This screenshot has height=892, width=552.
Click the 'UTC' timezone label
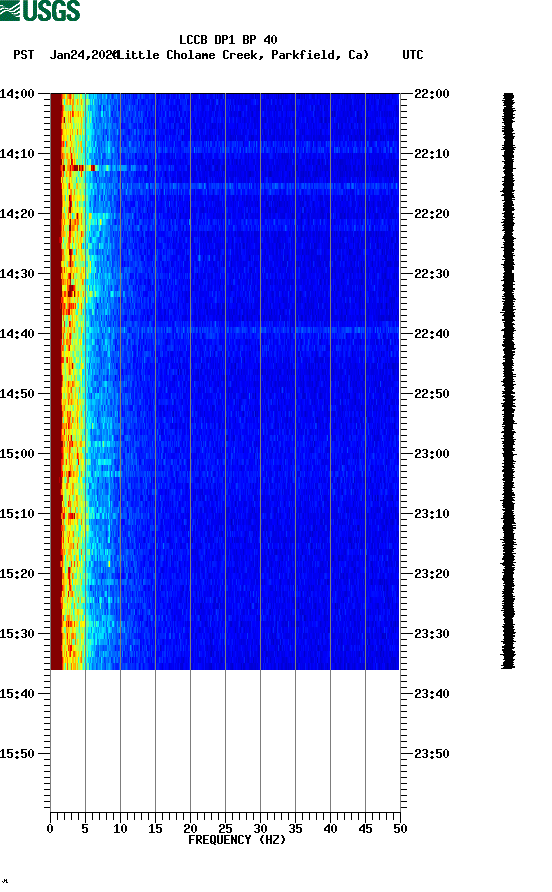click(x=413, y=55)
